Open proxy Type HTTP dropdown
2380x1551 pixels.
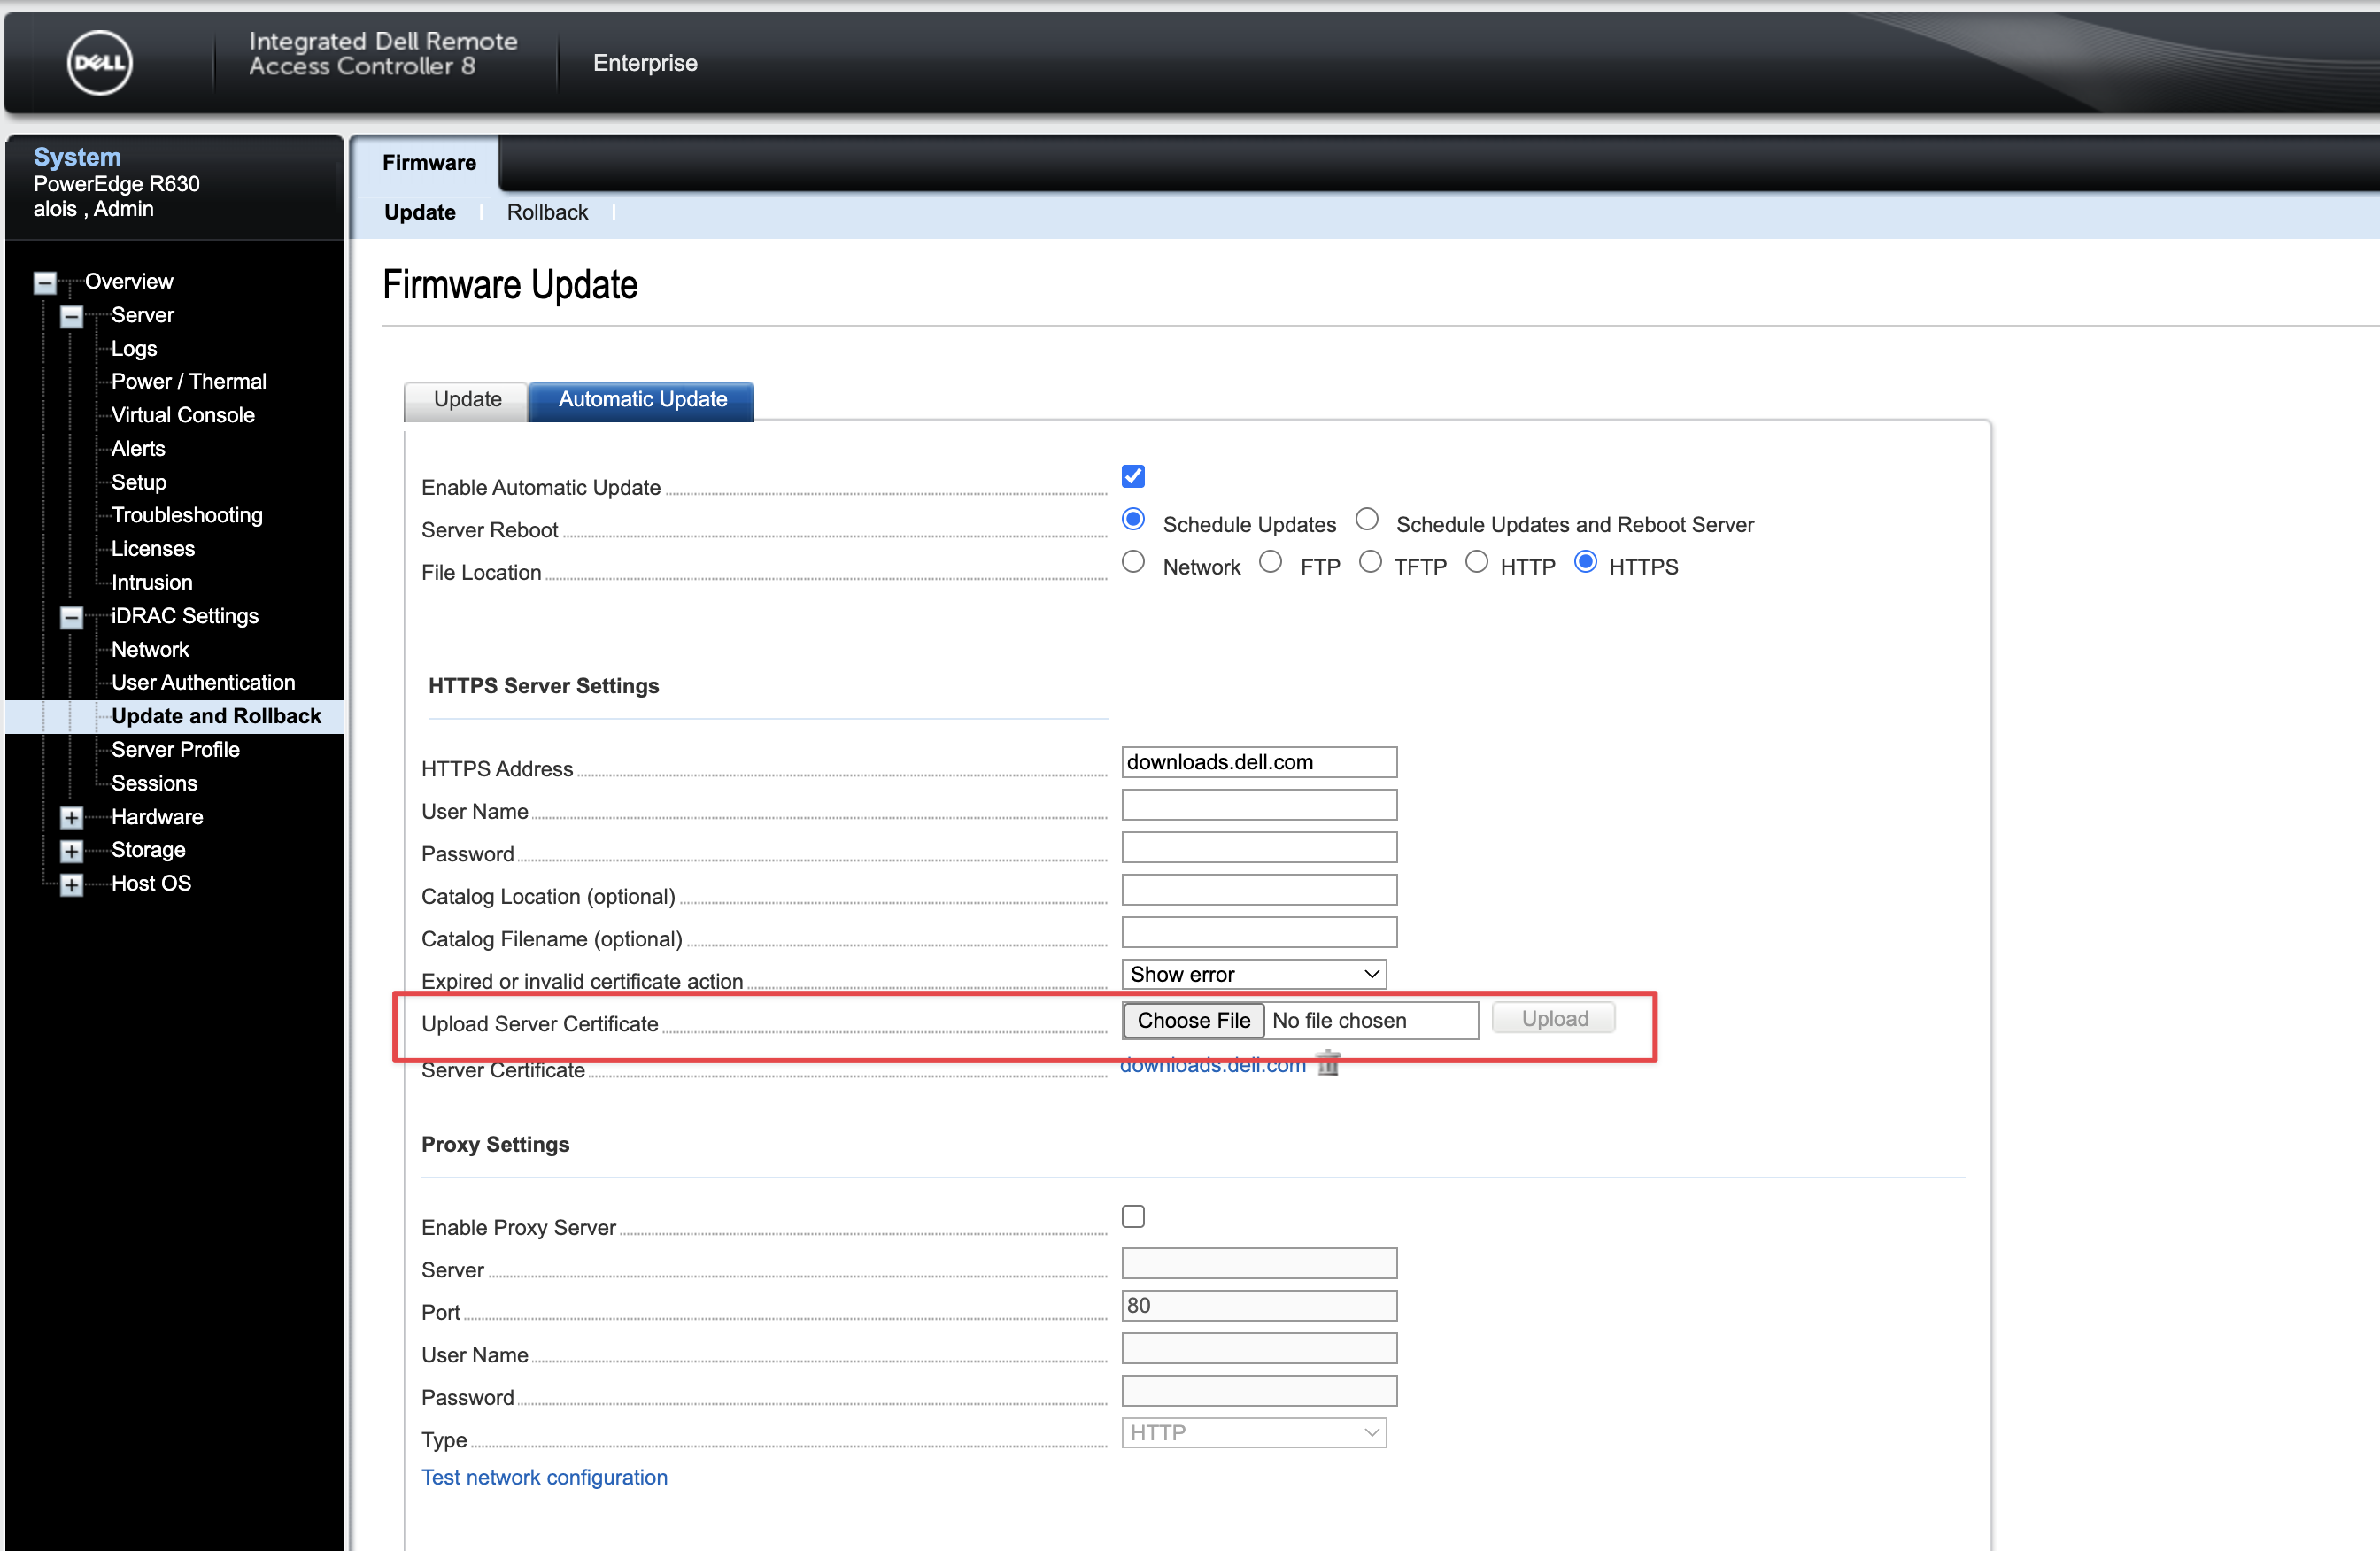(1254, 1432)
